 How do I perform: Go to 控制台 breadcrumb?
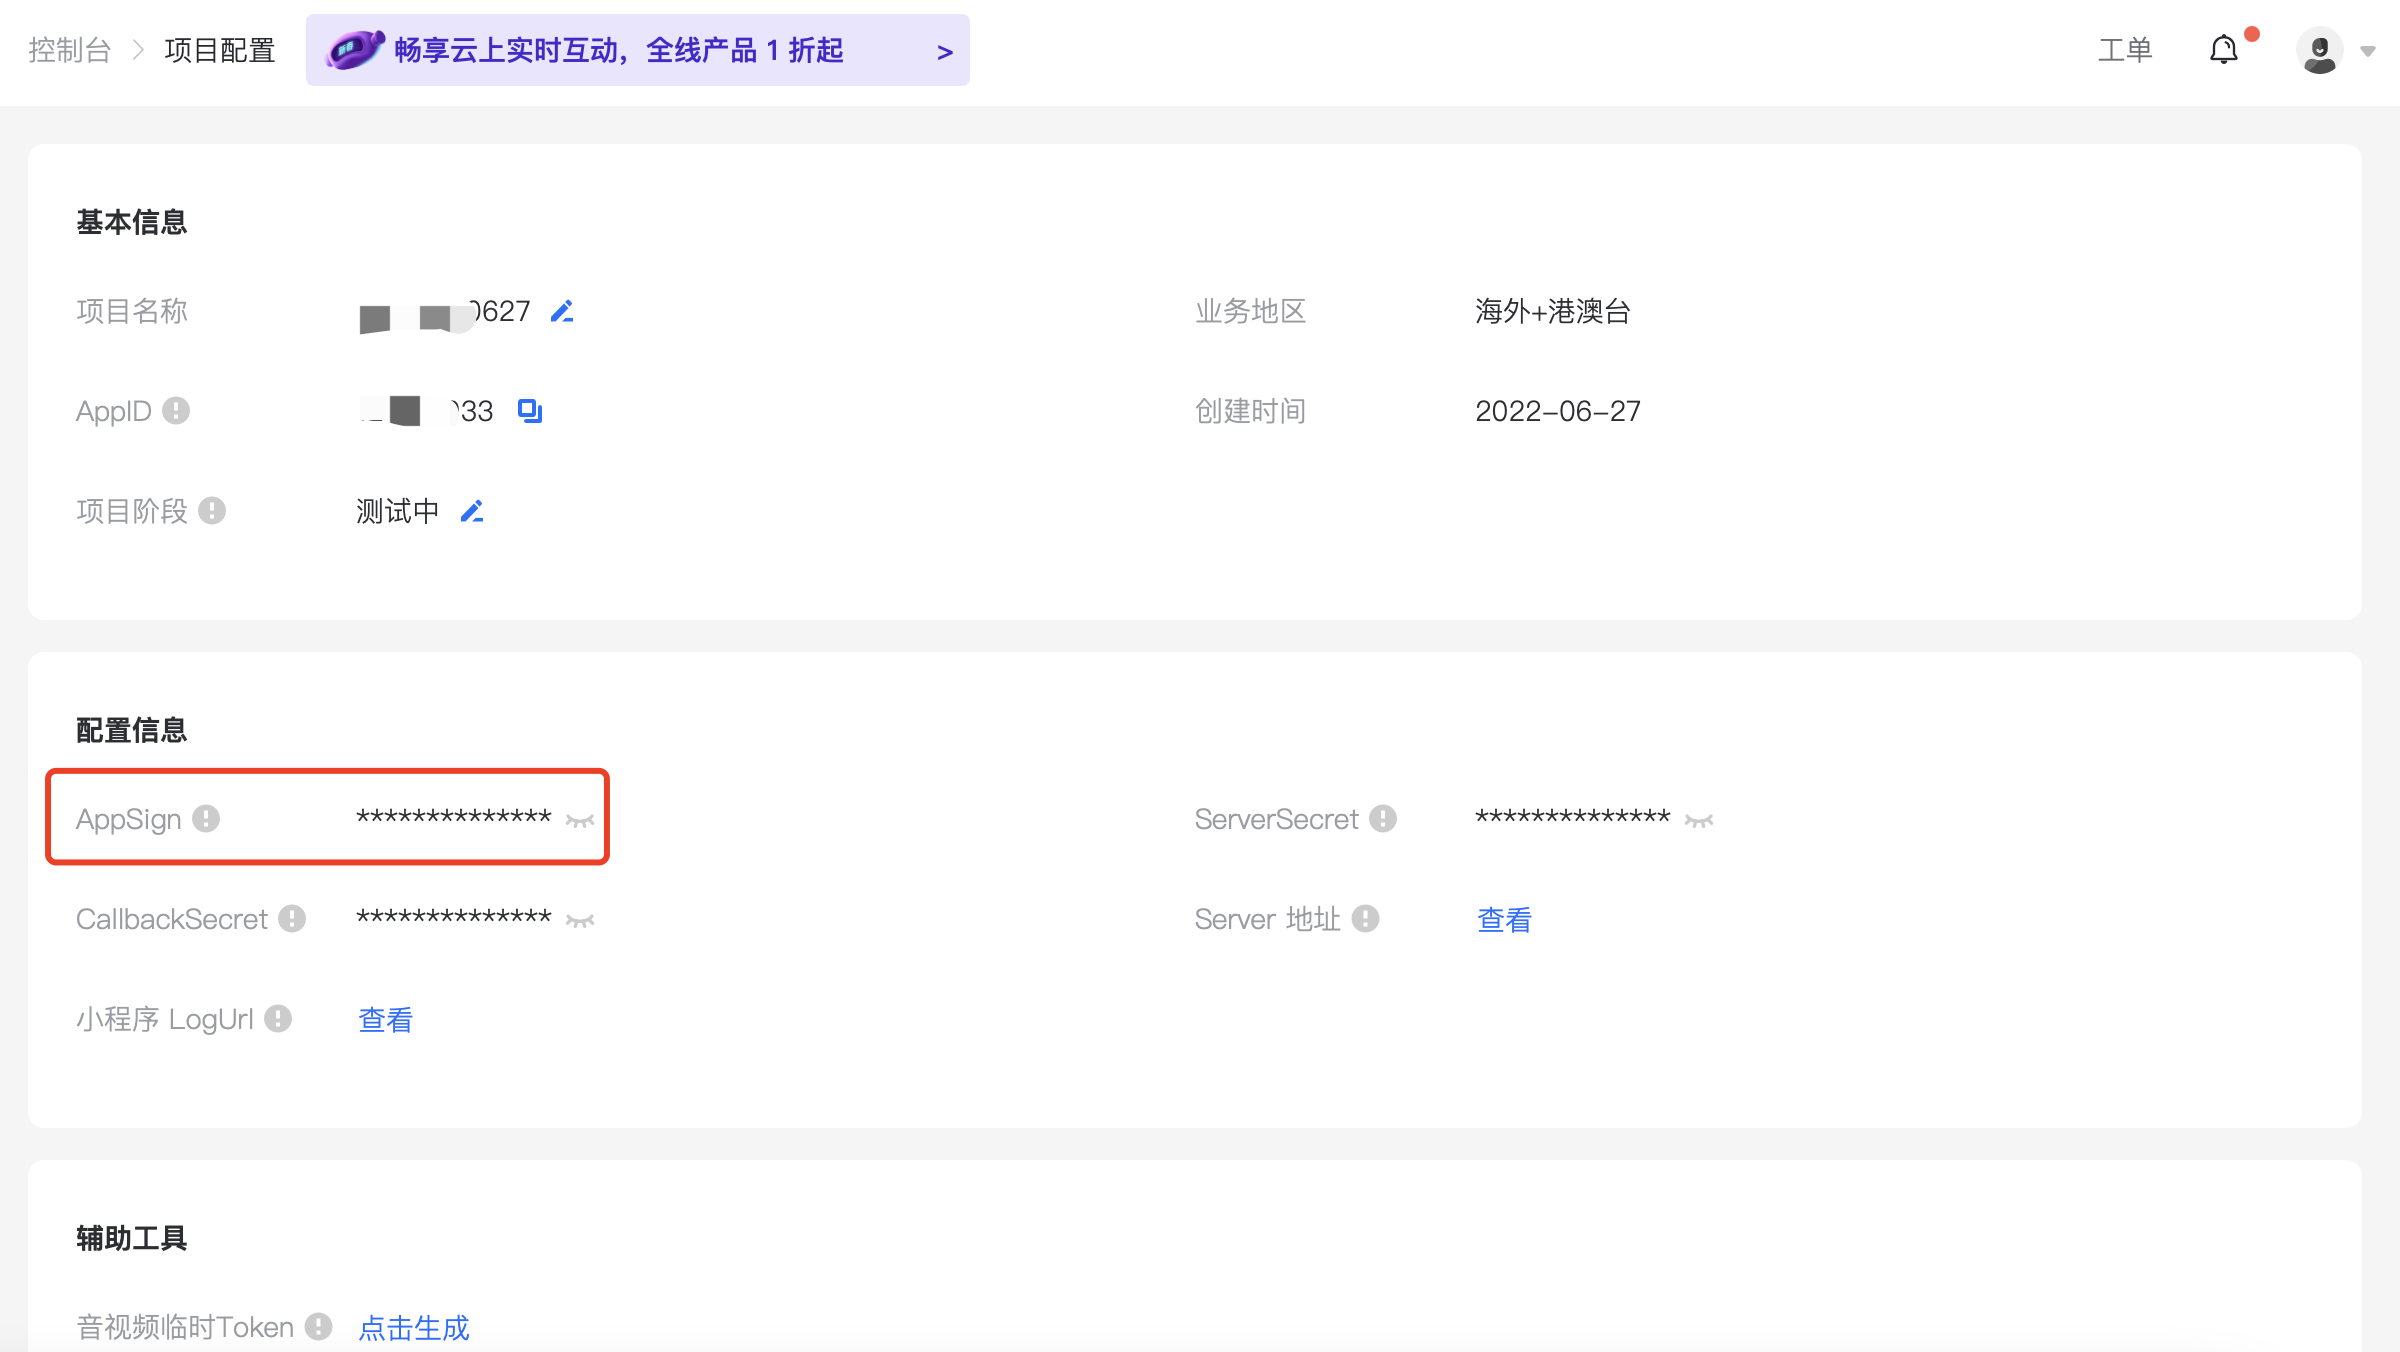[69, 50]
